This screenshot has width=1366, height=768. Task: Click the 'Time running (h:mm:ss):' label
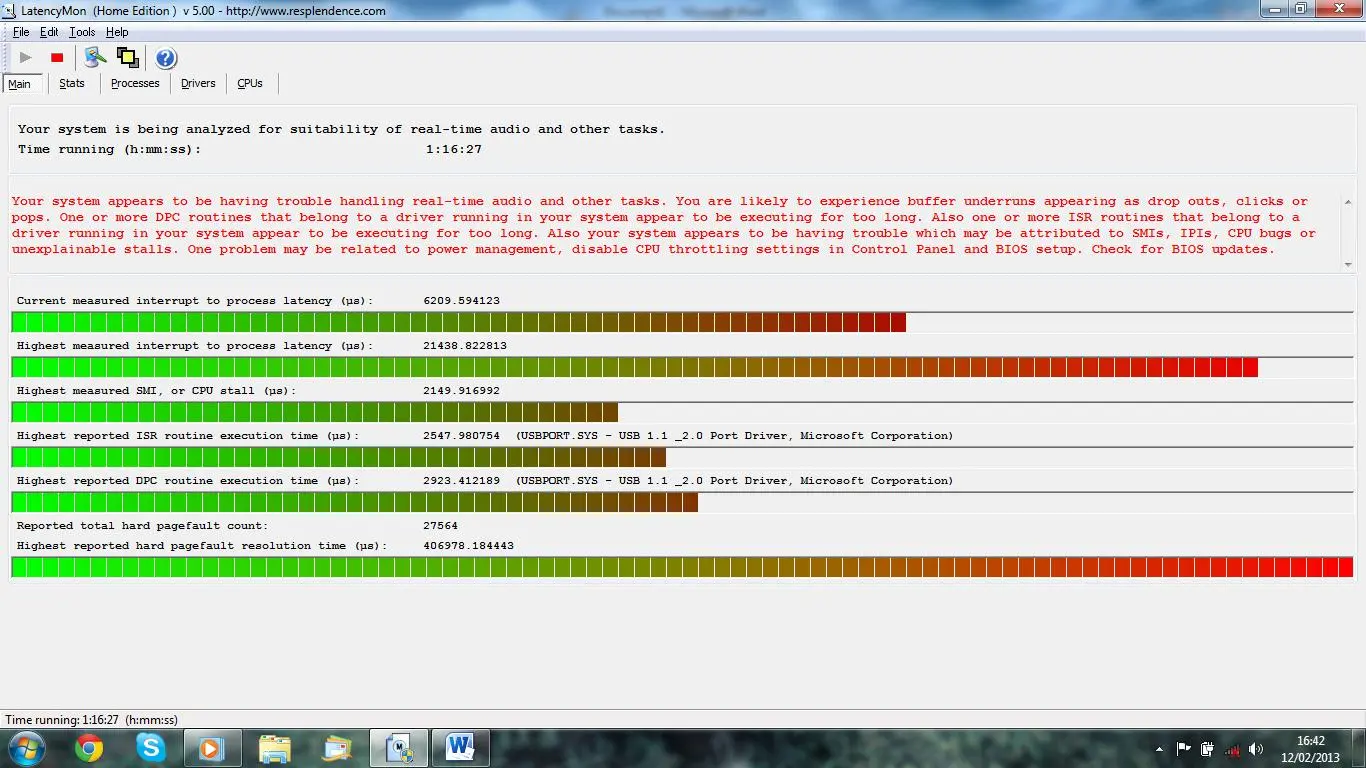click(109, 149)
